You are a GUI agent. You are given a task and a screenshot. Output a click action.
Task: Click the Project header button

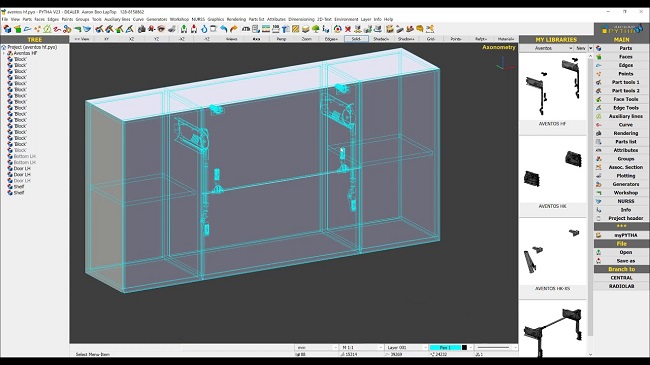(x=621, y=218)
